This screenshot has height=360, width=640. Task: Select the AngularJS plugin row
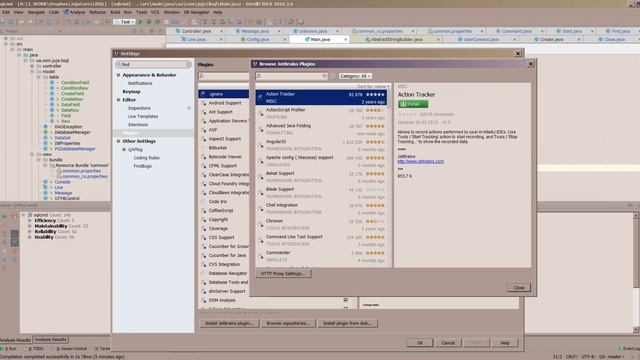click(321, 145)
